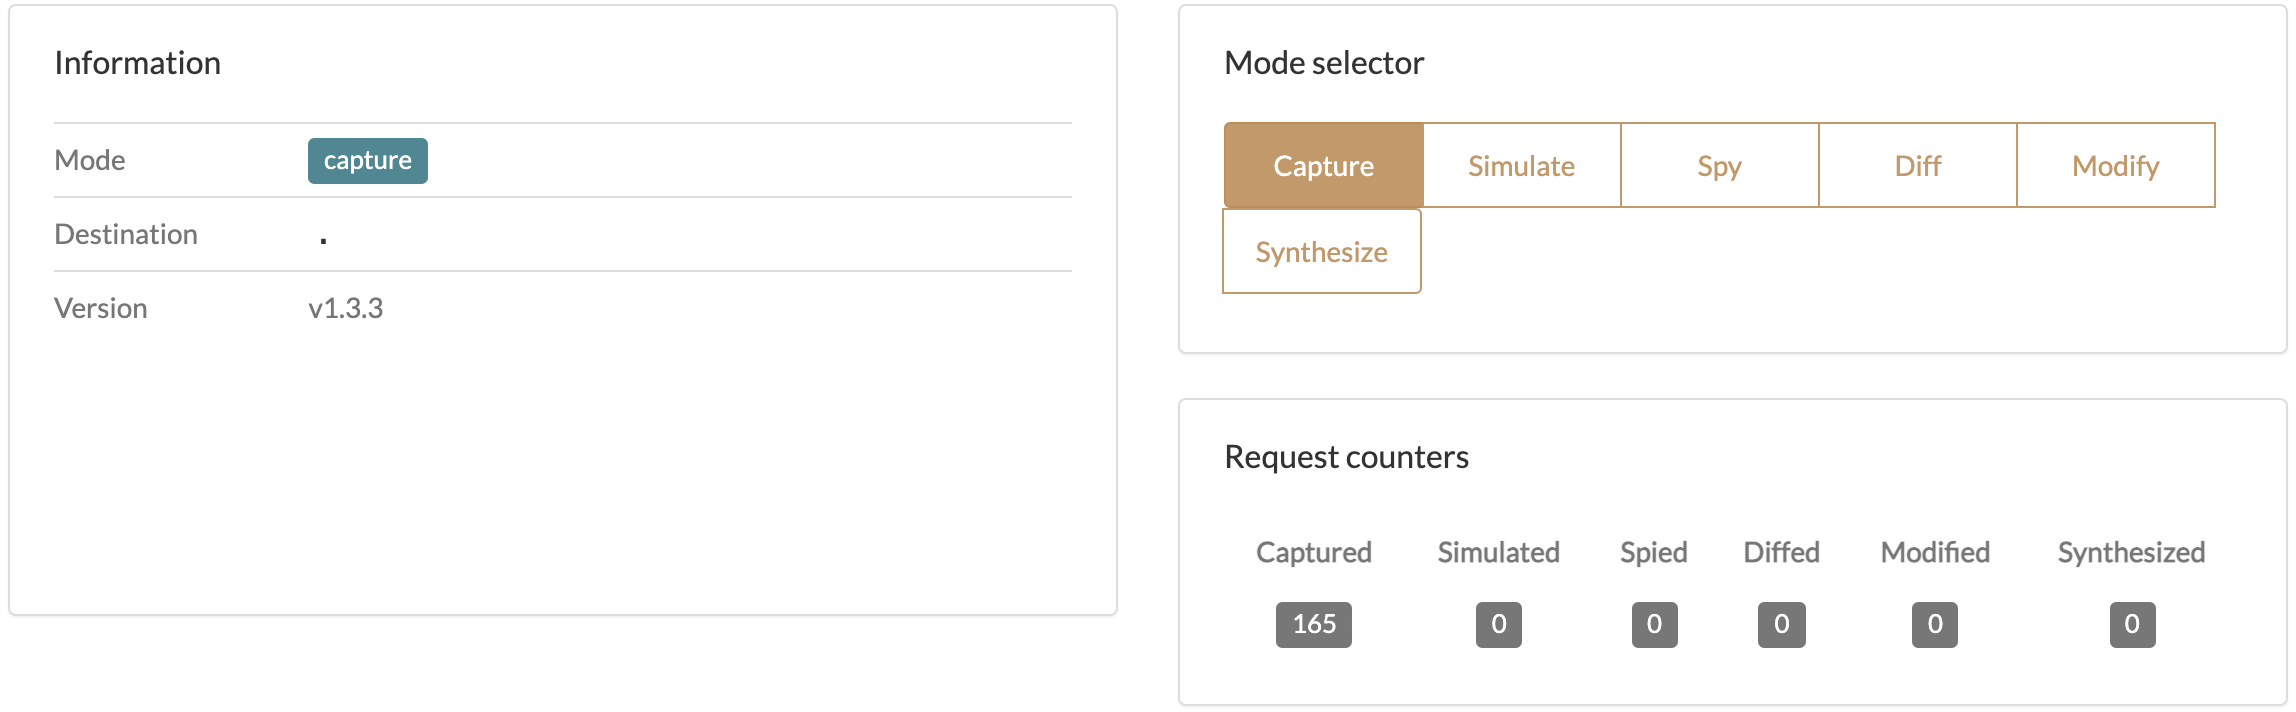Viewport: 2296px width, 712px height.
Task: Click the Spied counter badge
Action: (1655, 625)
